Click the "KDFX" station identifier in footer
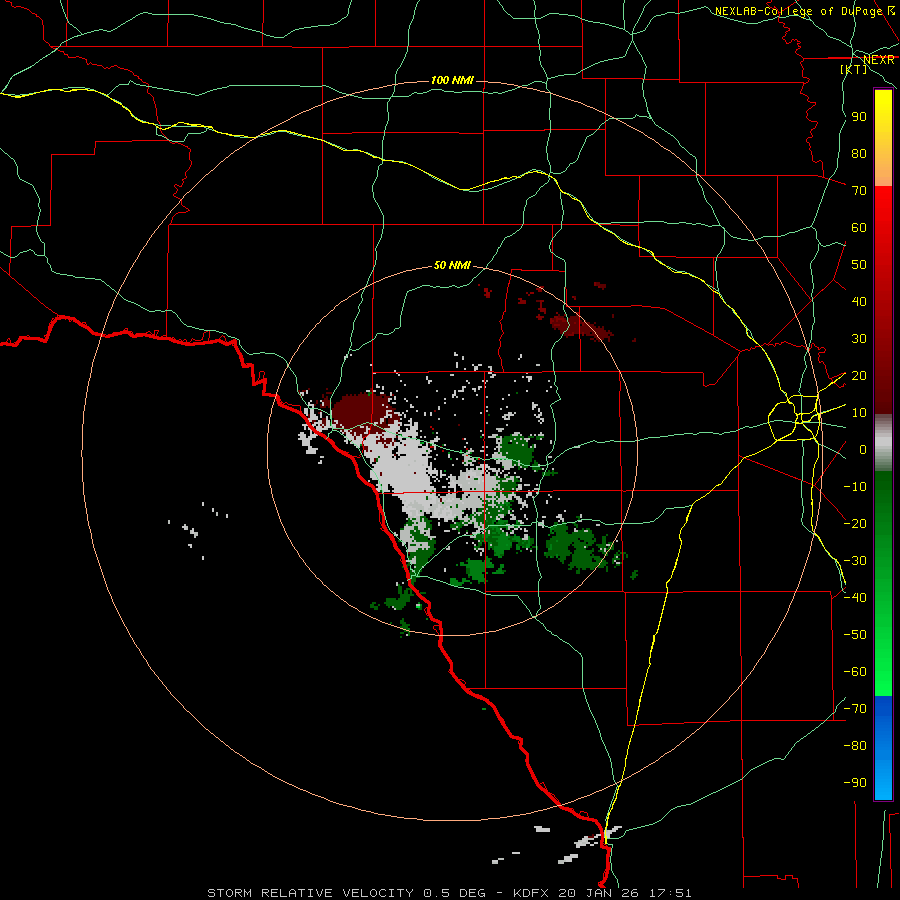The width and height of the screenshot is (900, 900). pyautogui.click(x=529, y=893)
